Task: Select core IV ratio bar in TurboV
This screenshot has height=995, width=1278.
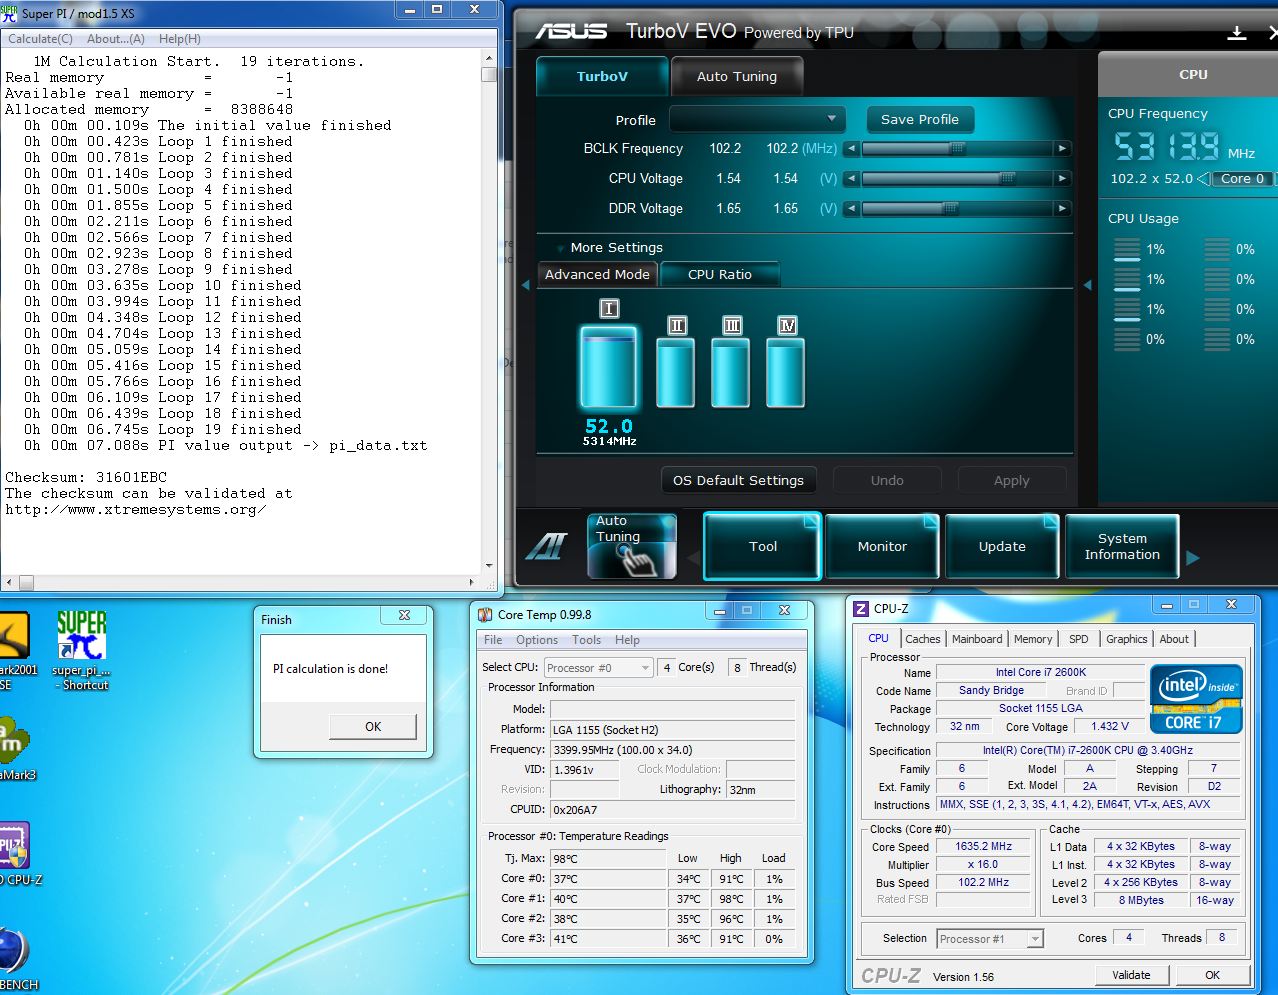Action: click(785, 372)
